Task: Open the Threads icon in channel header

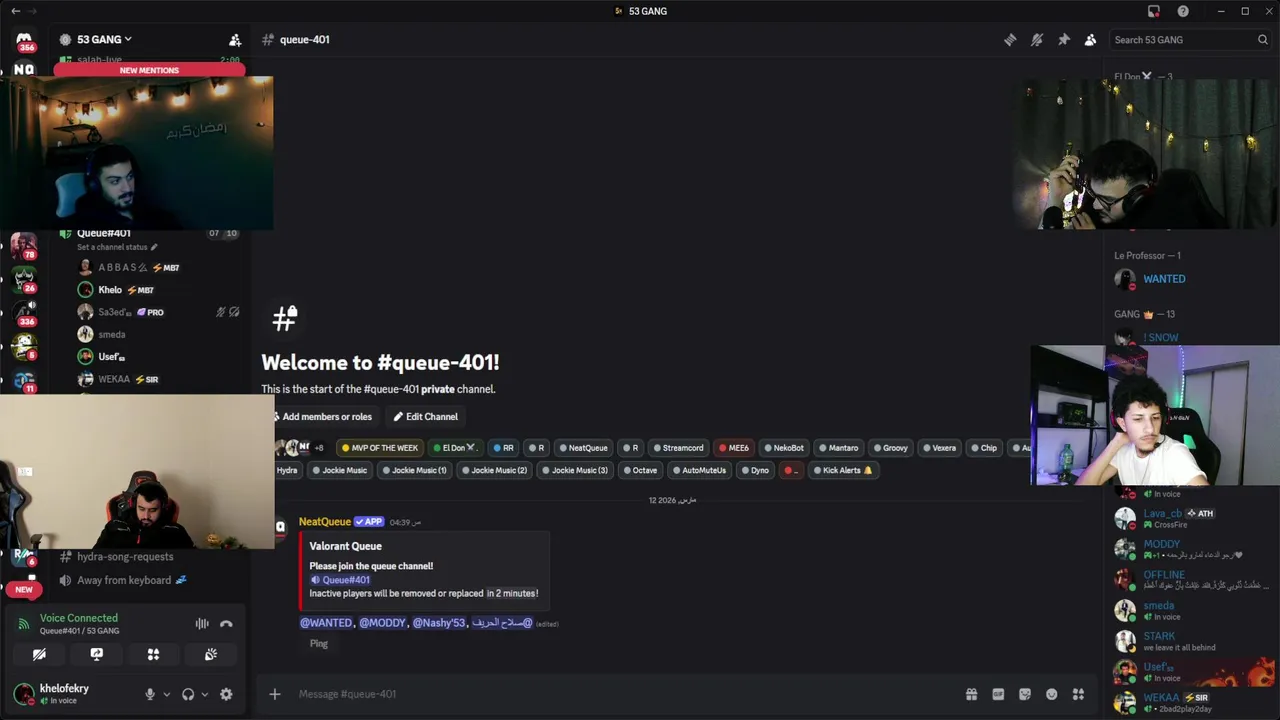Action: [1010, 40]
